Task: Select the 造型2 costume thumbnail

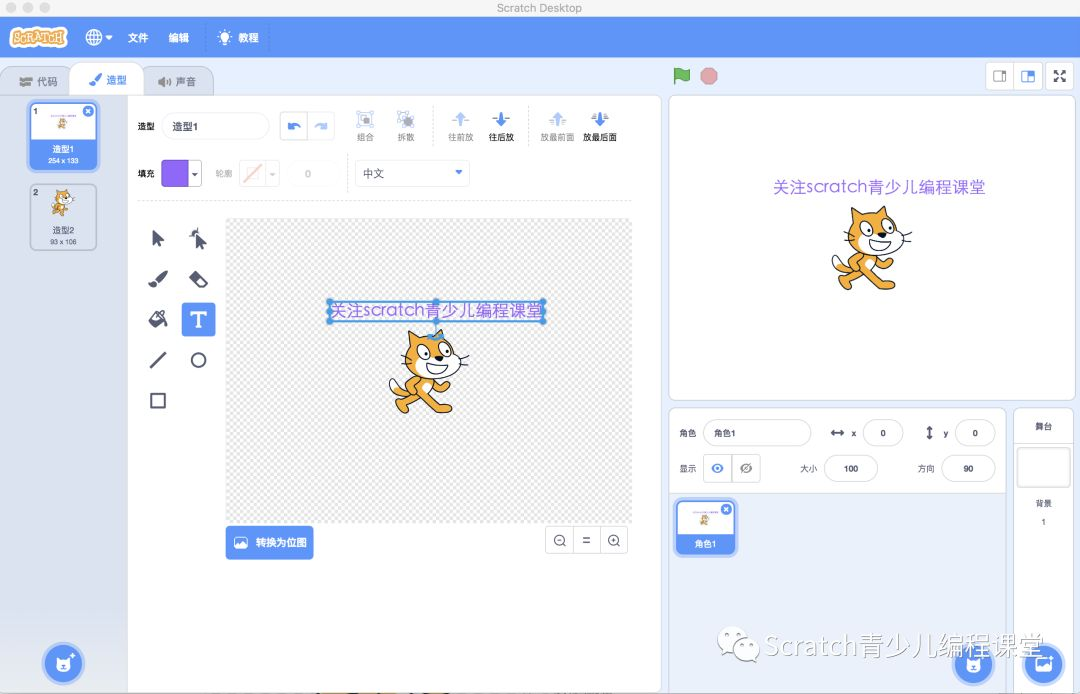Action: click(63, 216)
